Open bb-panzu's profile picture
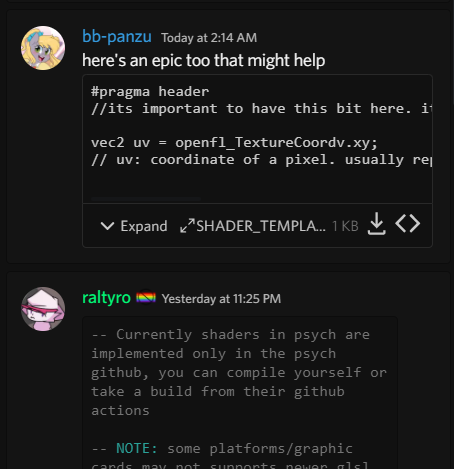 (x=43, y=48)
